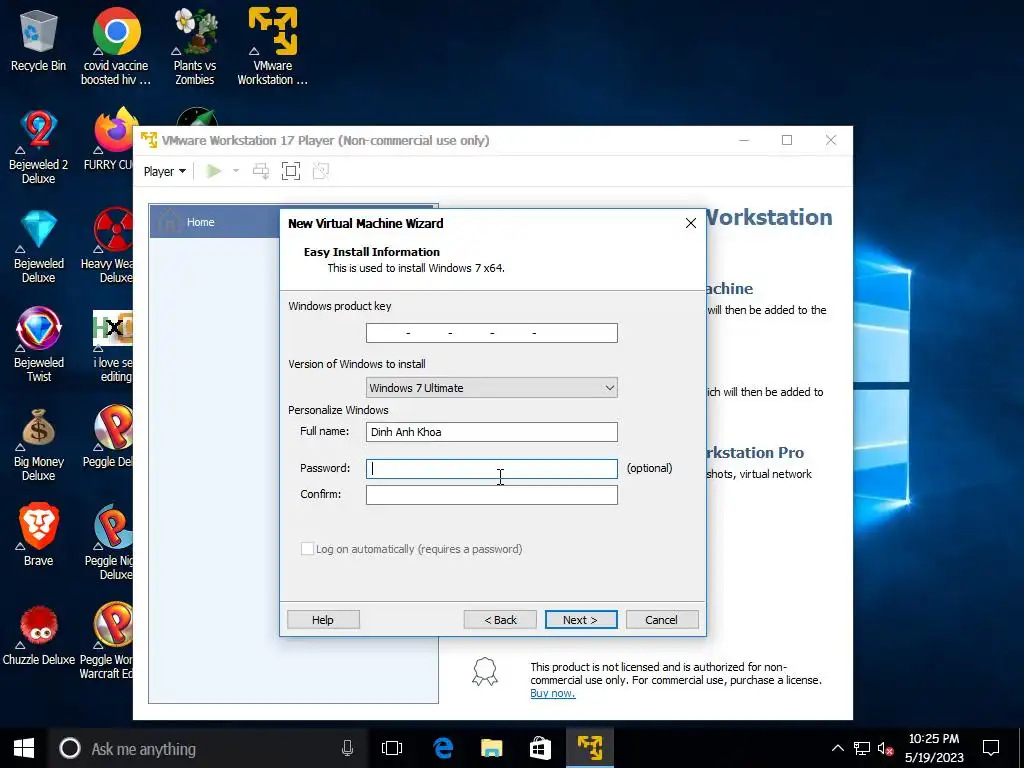The height and width of the screenshot is (768, 1024).
Task: Launch Heavy Weapon Deluxe icon
Action: click(x=111, y=246)
